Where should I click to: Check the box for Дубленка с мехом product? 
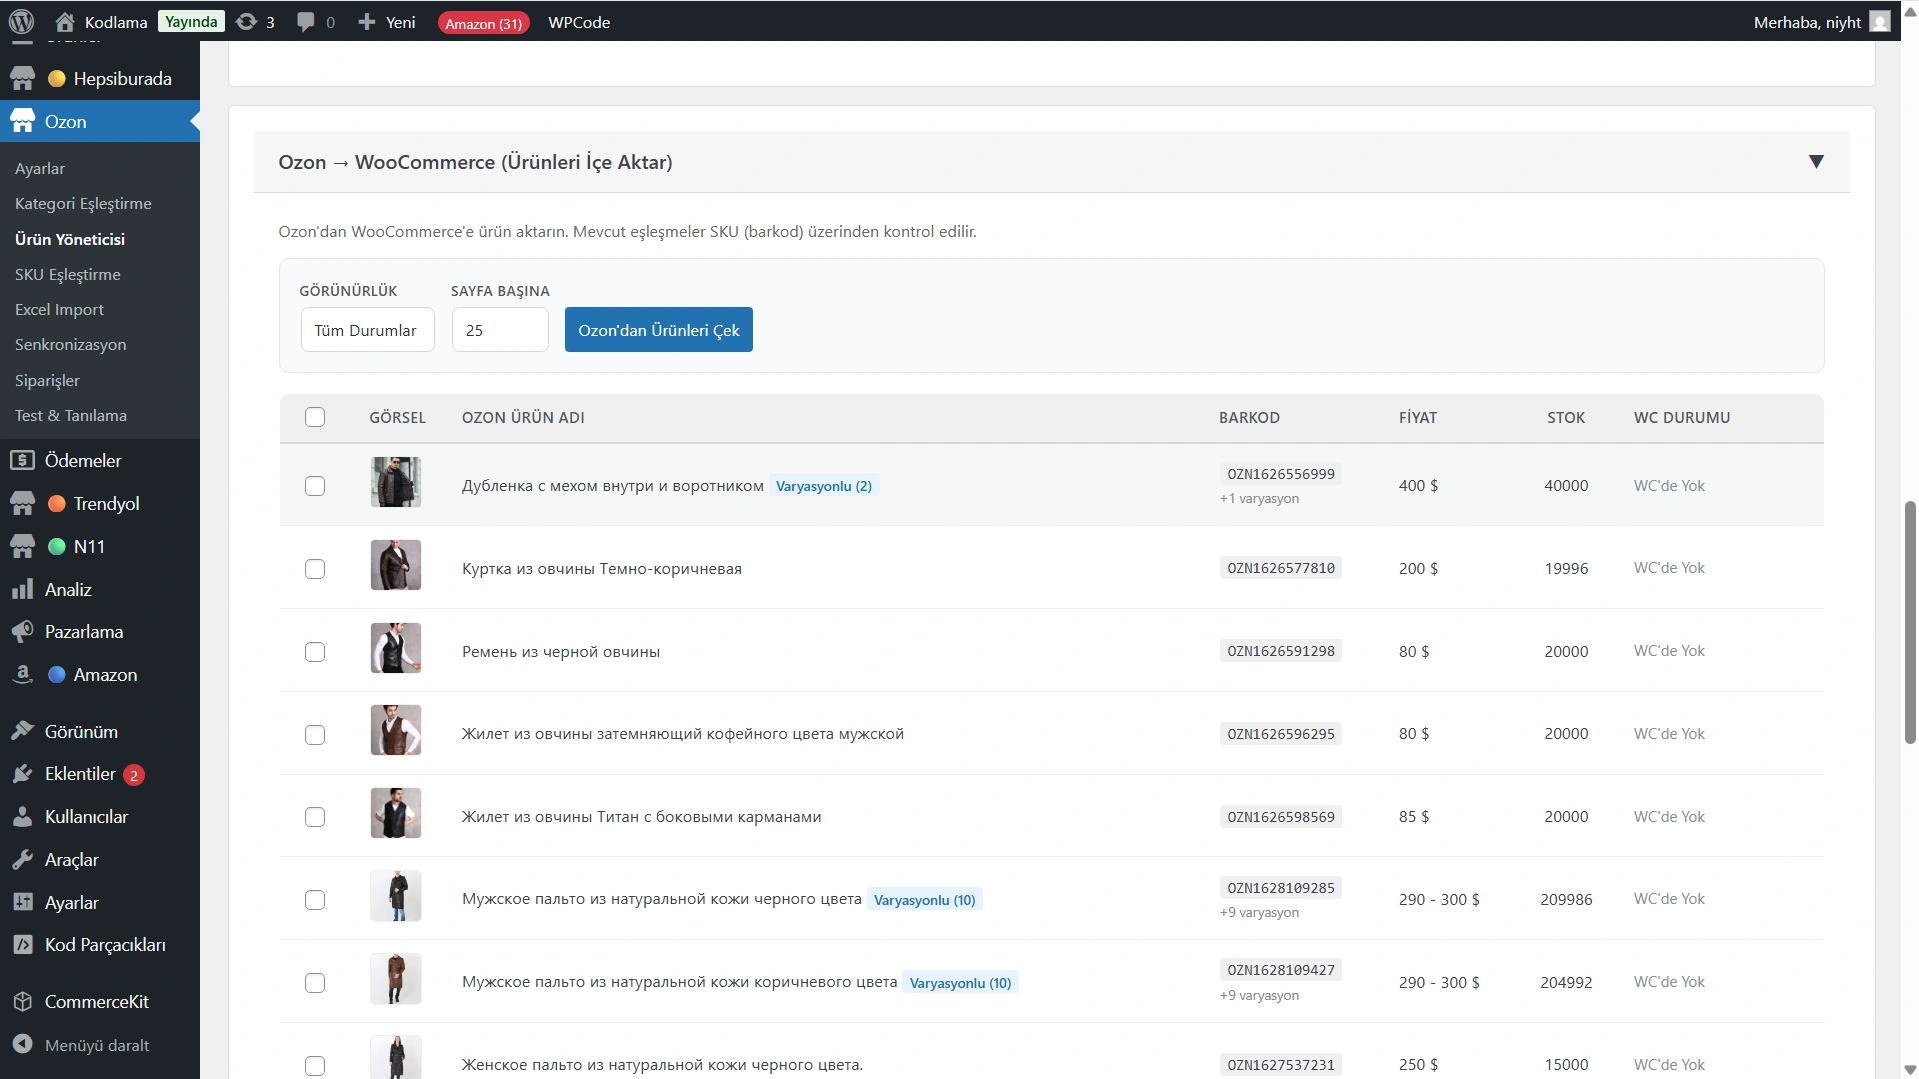coord(315,486)
